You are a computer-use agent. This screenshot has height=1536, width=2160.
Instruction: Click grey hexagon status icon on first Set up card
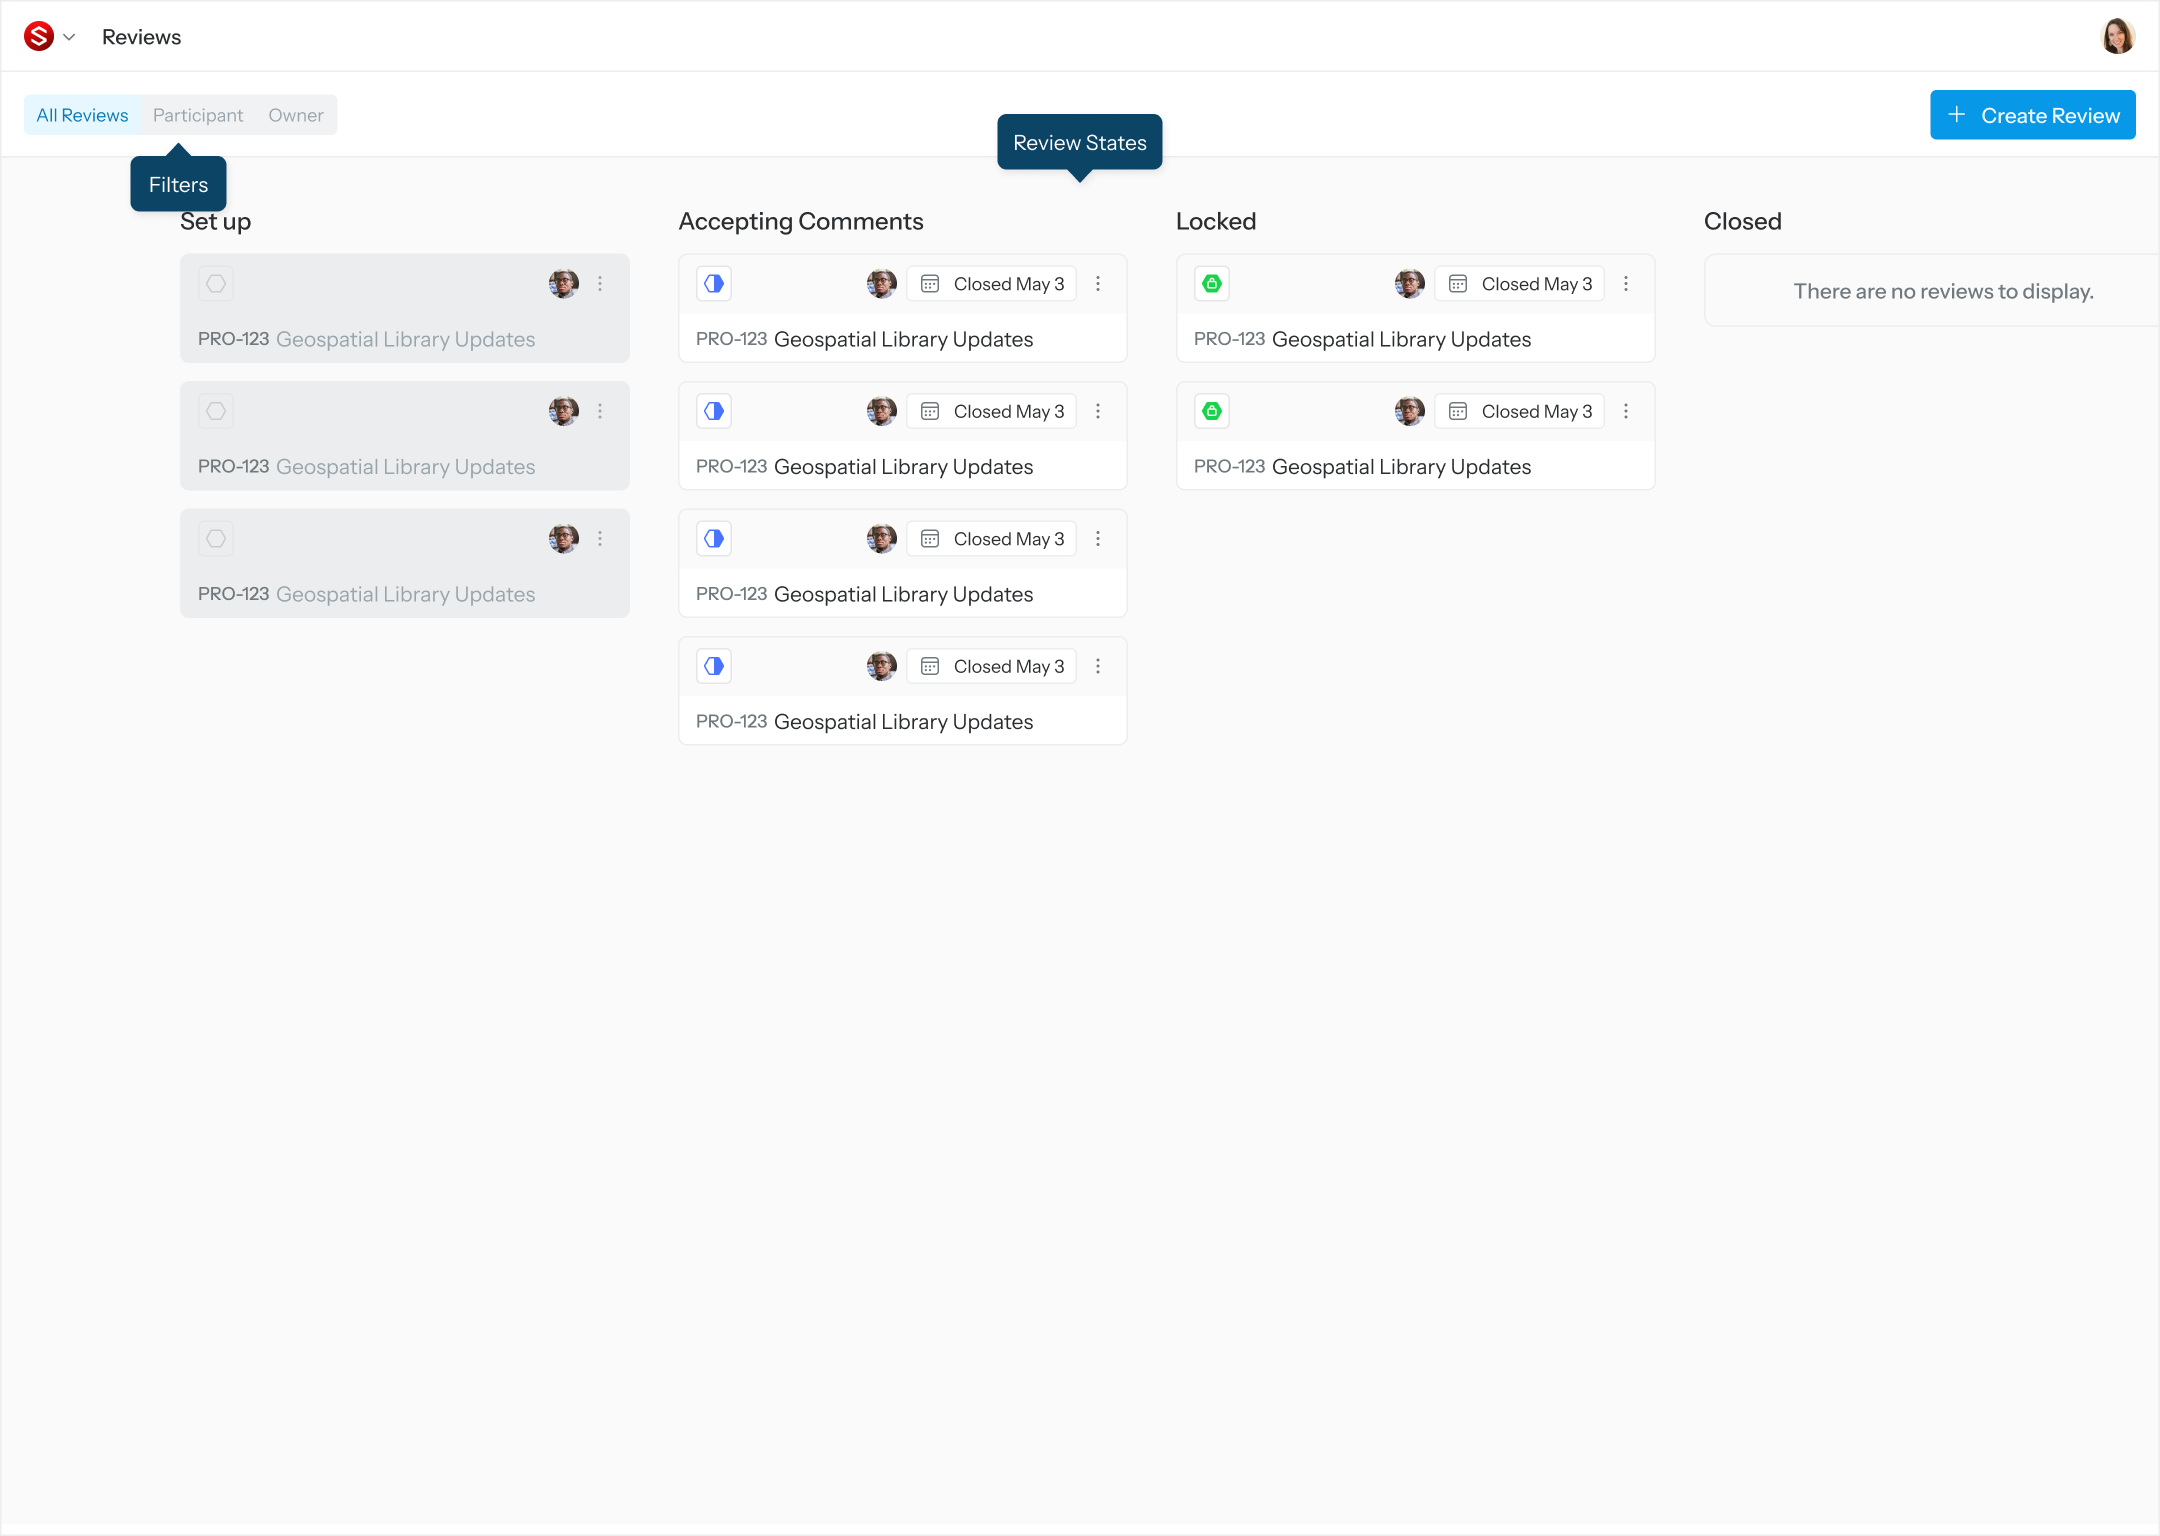tap(216, 284)
